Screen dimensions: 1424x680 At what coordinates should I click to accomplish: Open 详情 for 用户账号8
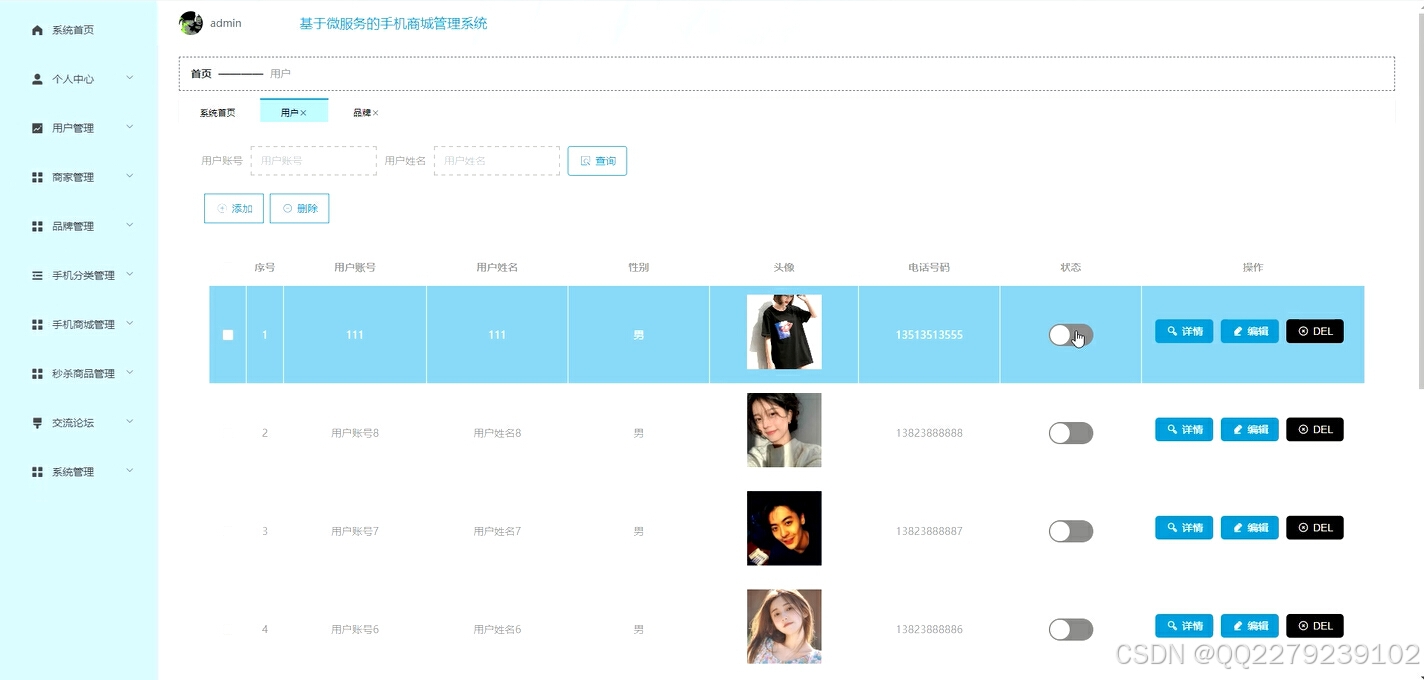1184,429
